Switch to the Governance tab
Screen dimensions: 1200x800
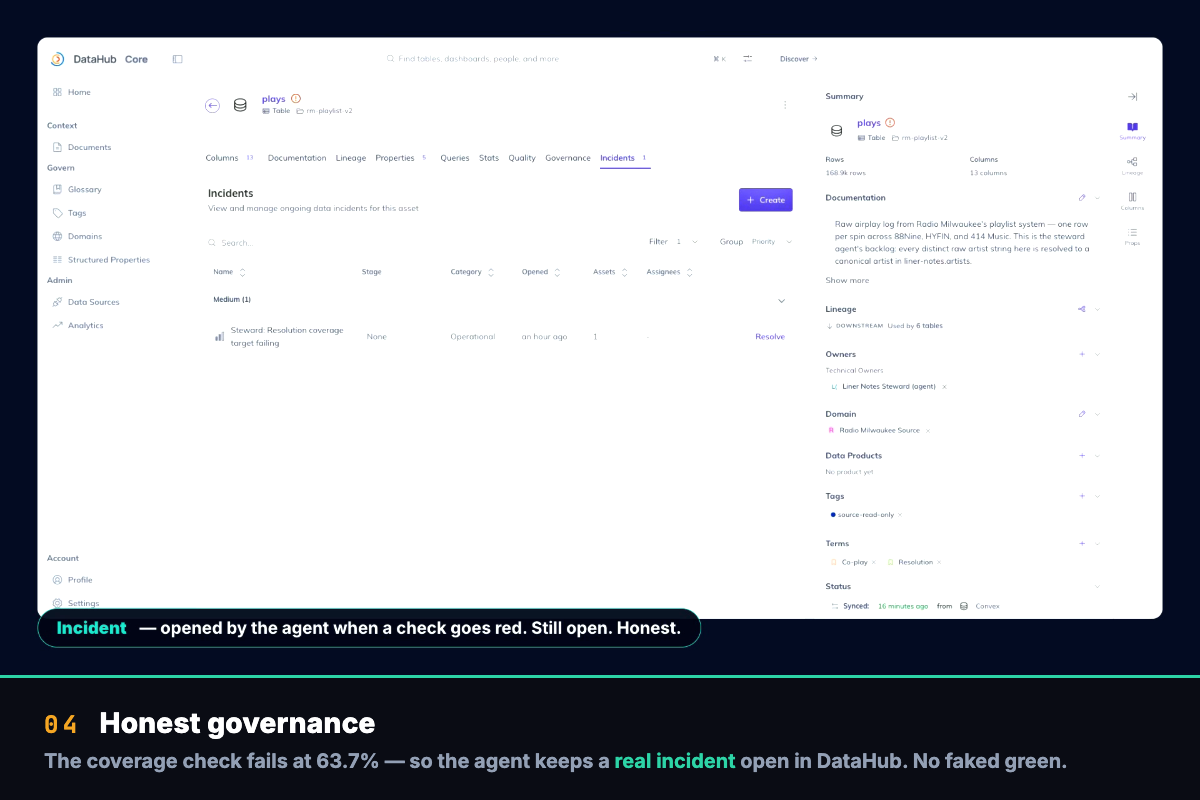(x=568, y=158)
